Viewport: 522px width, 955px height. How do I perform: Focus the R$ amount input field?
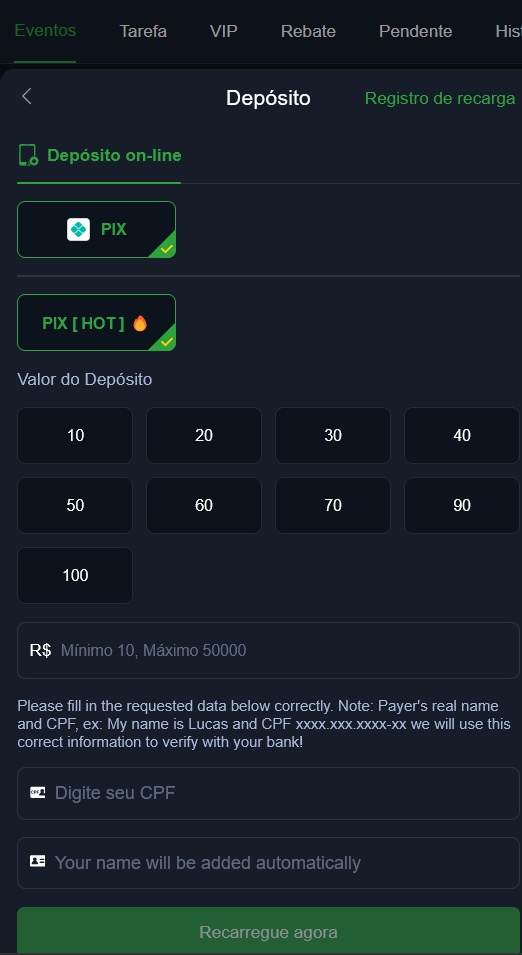268,650
